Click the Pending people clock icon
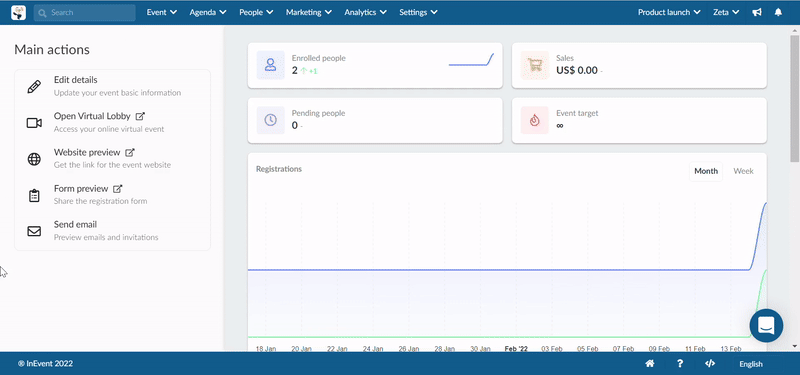This screenshot has width=800, height=375. [x=270, y=120]
